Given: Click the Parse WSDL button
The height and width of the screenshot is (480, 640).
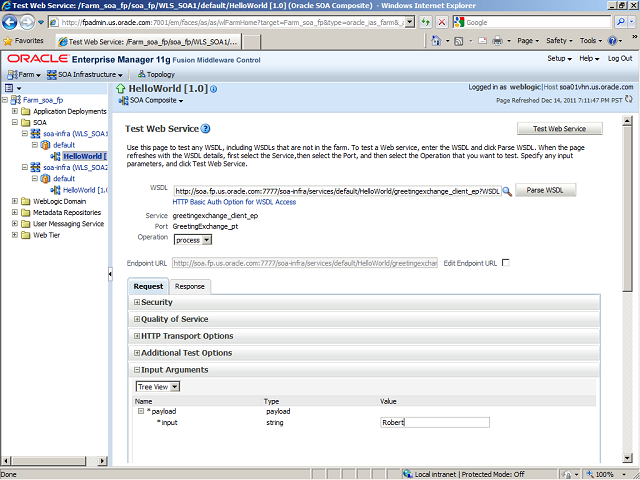Looking at the screenshot, I should coord(545,190).
